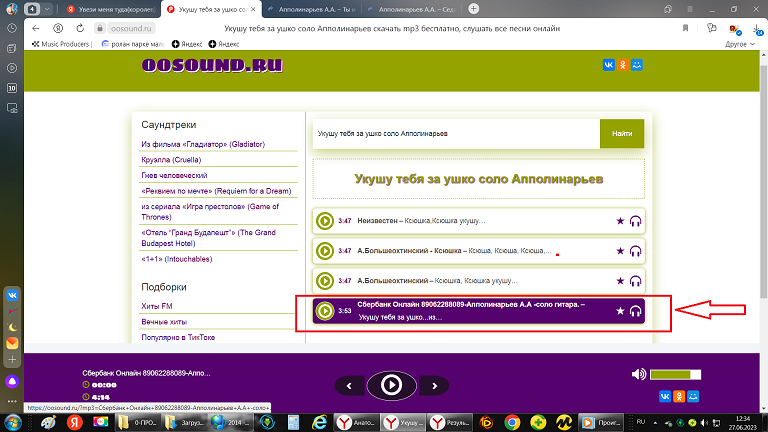Open «Отель "Гранд Будапешт"» soundtrack link
This screenshot has height=432, width=768.
point(208,238)
